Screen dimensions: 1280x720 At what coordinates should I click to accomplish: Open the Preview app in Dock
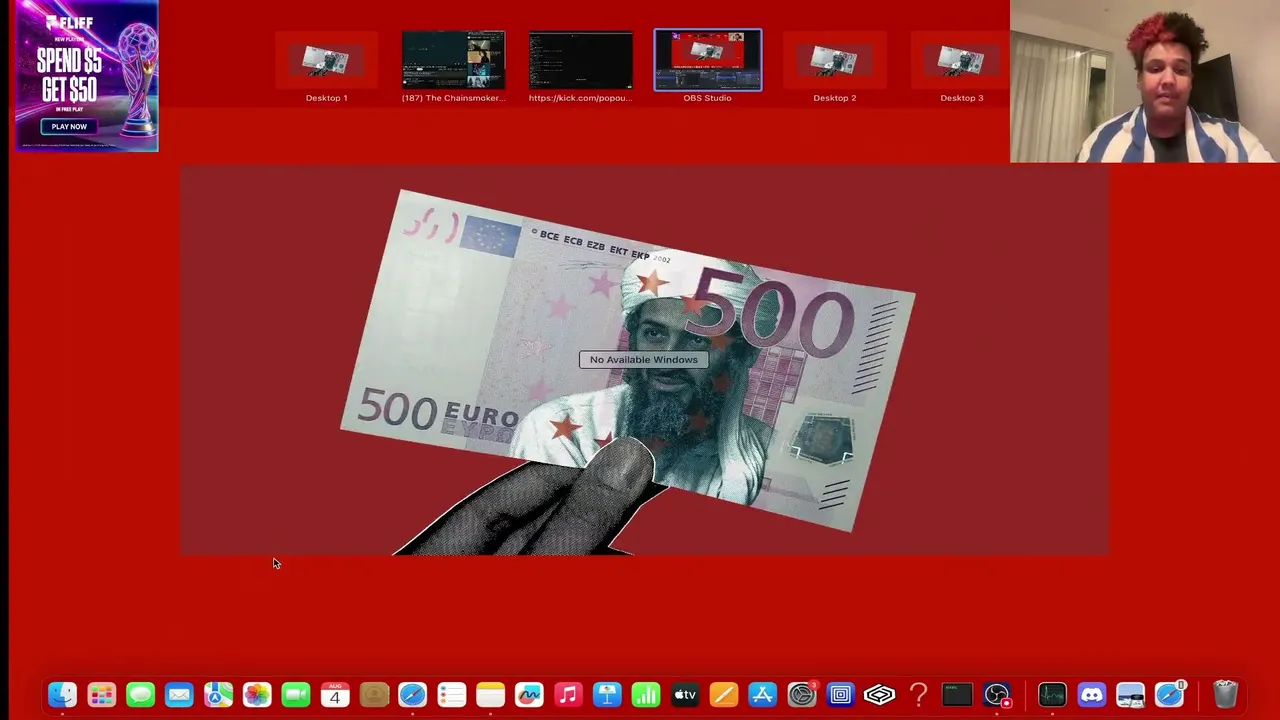tap(1130, 694)
